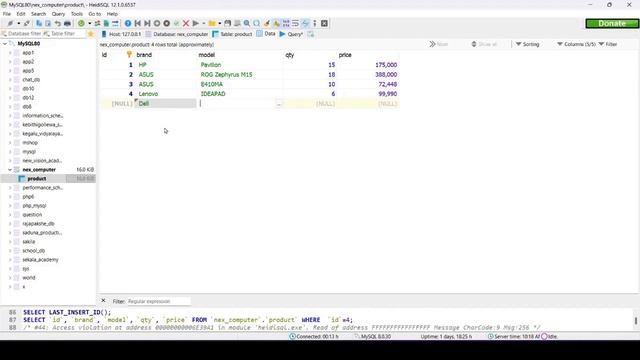Image resolution: width=640 pixels, height=360 pixels.
Task: Click the insert row toolbar icon
Action: 157,23
